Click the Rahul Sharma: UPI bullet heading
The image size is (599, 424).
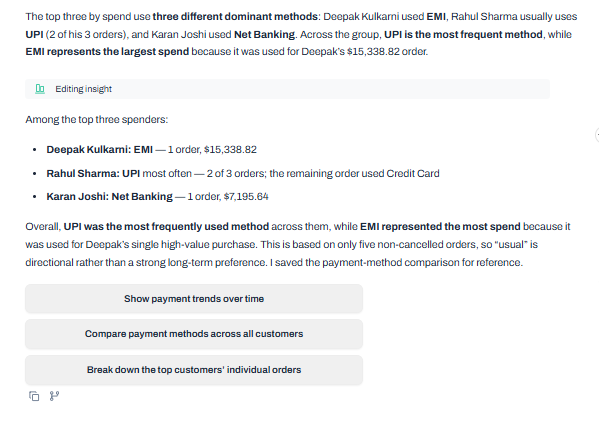coord(93,173)
